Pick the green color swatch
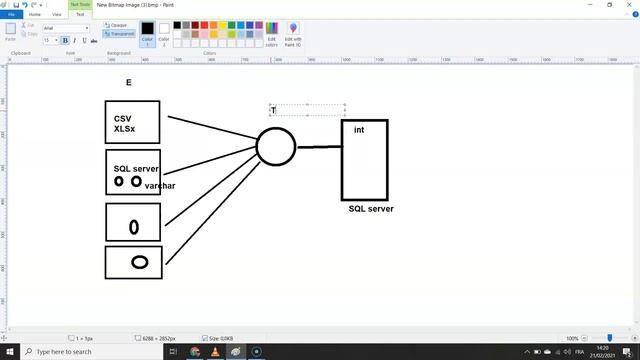 click(231, 25)
